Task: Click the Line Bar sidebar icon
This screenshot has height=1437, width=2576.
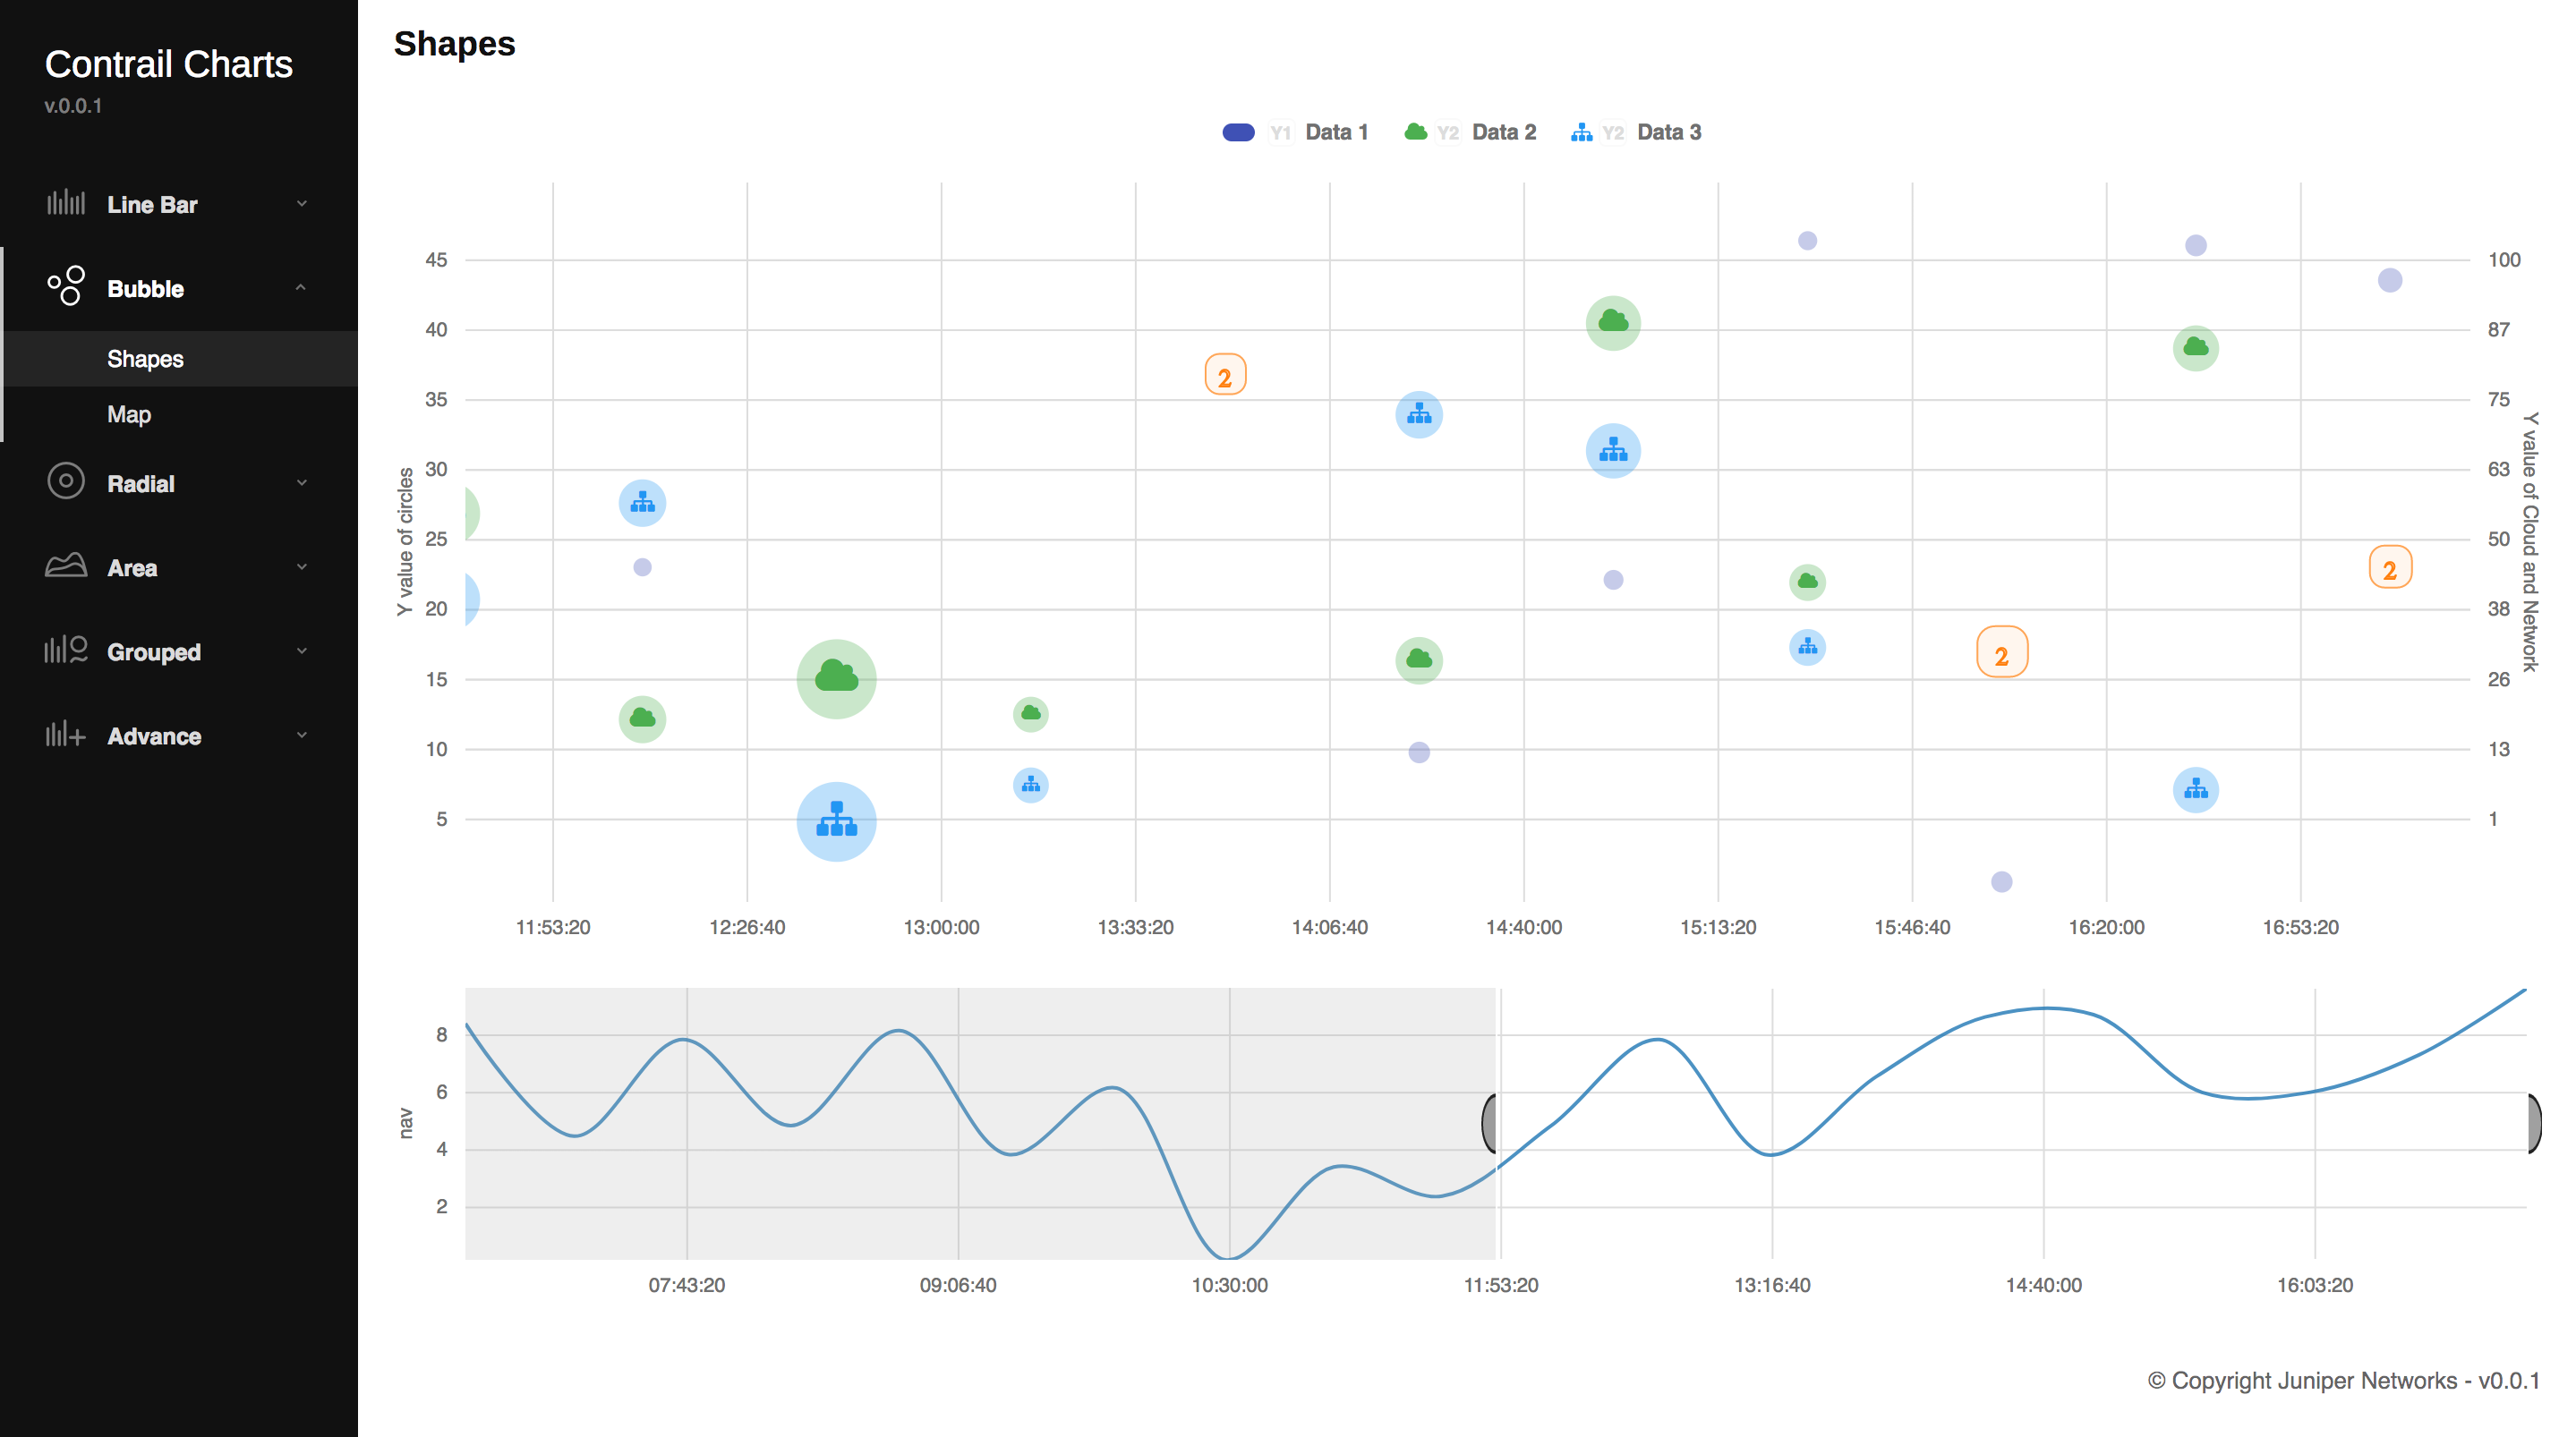Action: point(66,203)
